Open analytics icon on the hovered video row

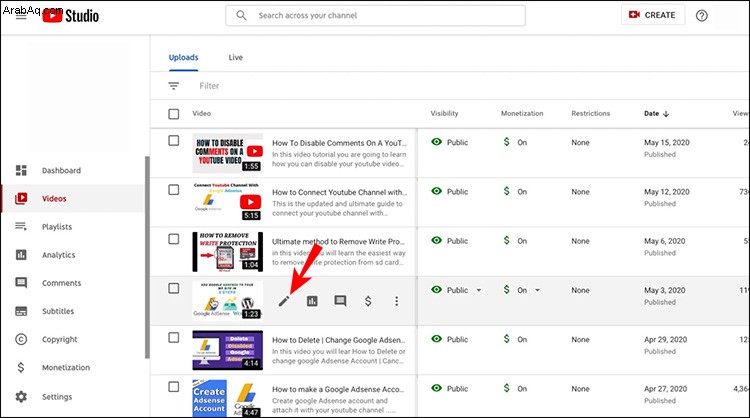(312, 301)
